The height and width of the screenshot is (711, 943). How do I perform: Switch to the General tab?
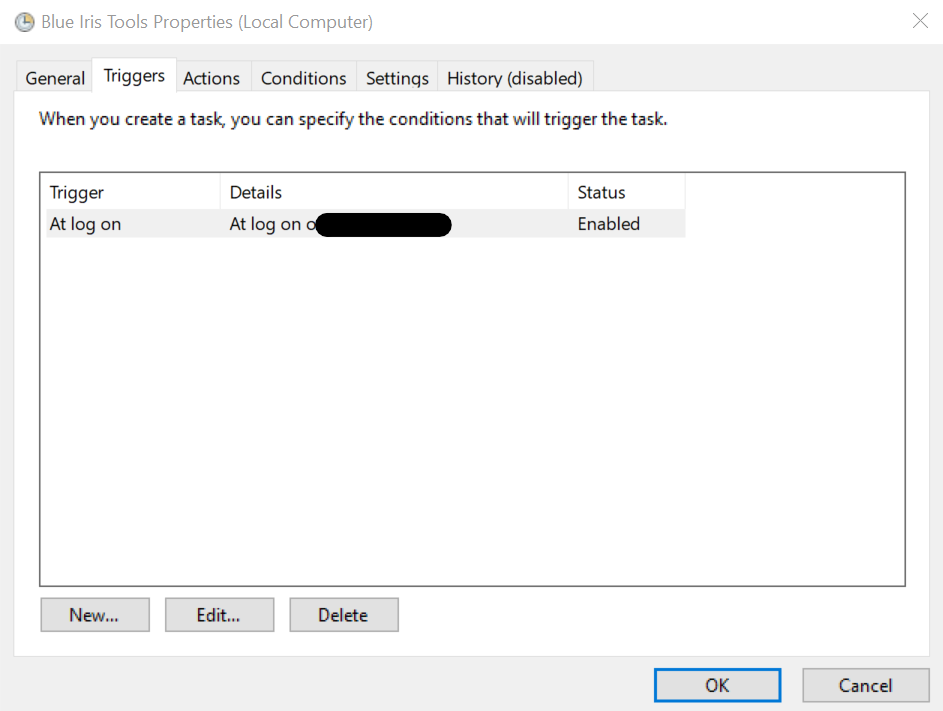[x=55, y=78]
